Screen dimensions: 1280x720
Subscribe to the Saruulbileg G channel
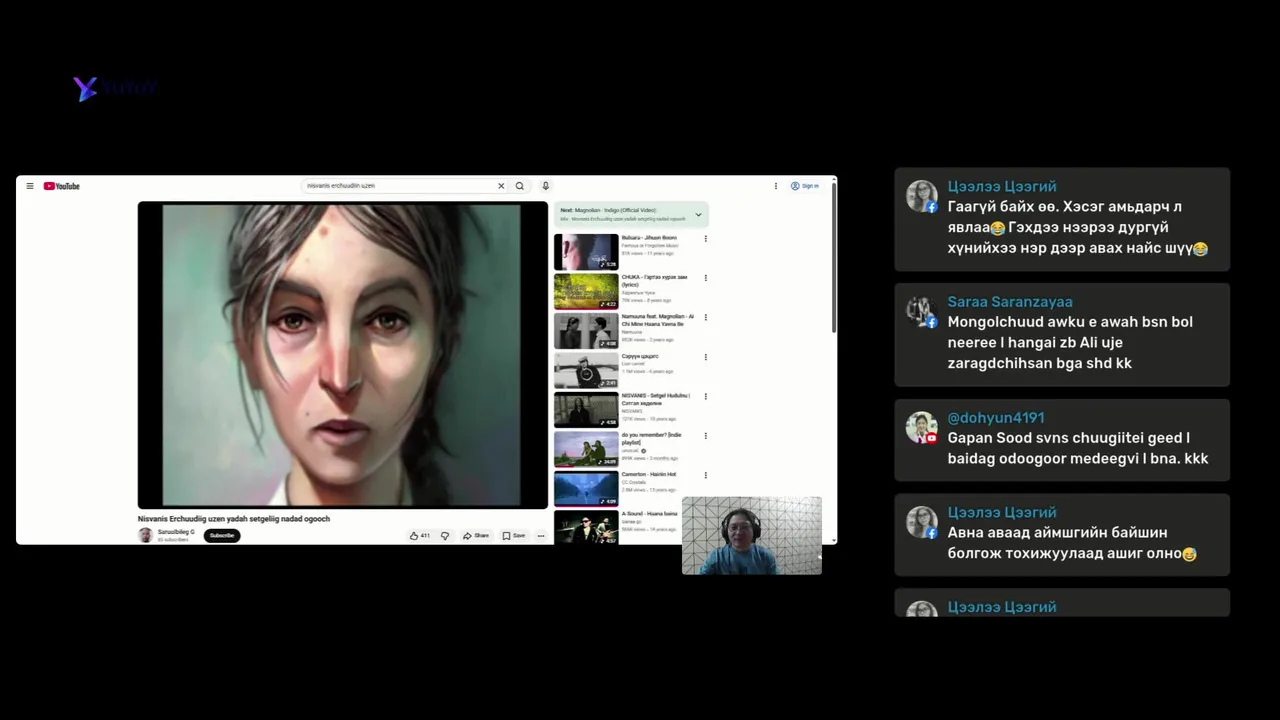(x=222, y=535)
